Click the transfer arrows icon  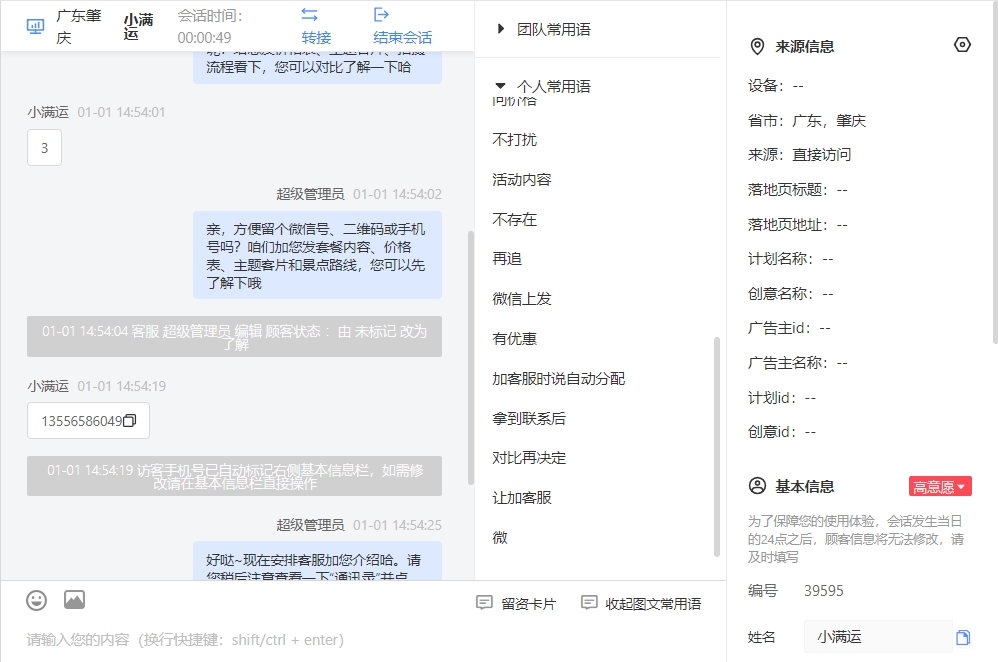pyautogui.click(x=309, y=15)
